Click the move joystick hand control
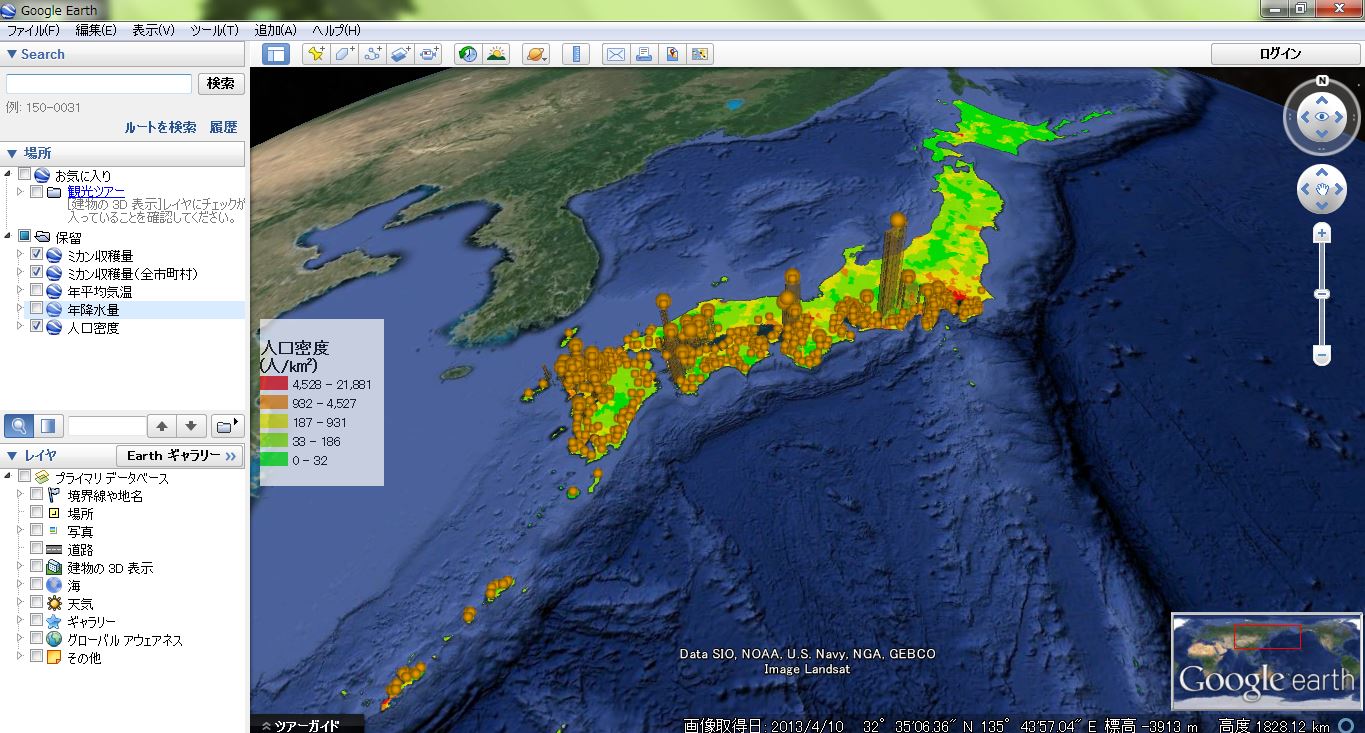The height and width of the screenshot is (733, 1365). coord(1322,188)
